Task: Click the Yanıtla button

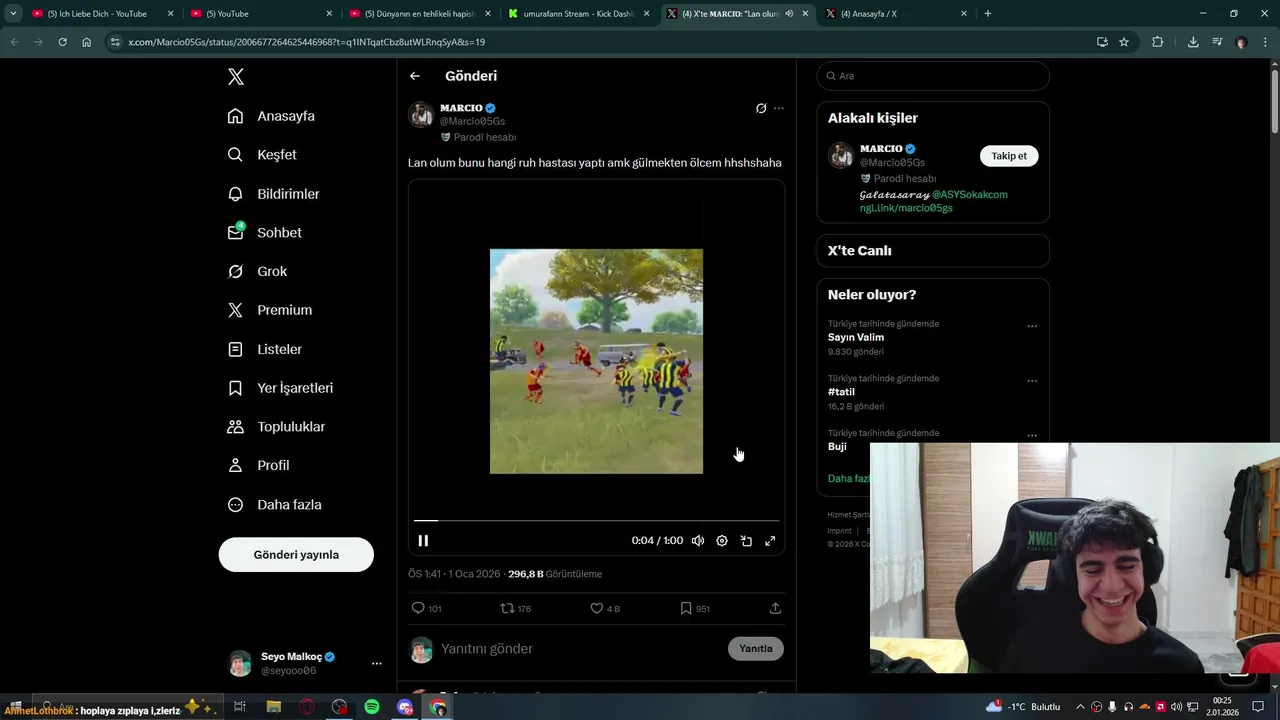Action: [x=756, y=649]
